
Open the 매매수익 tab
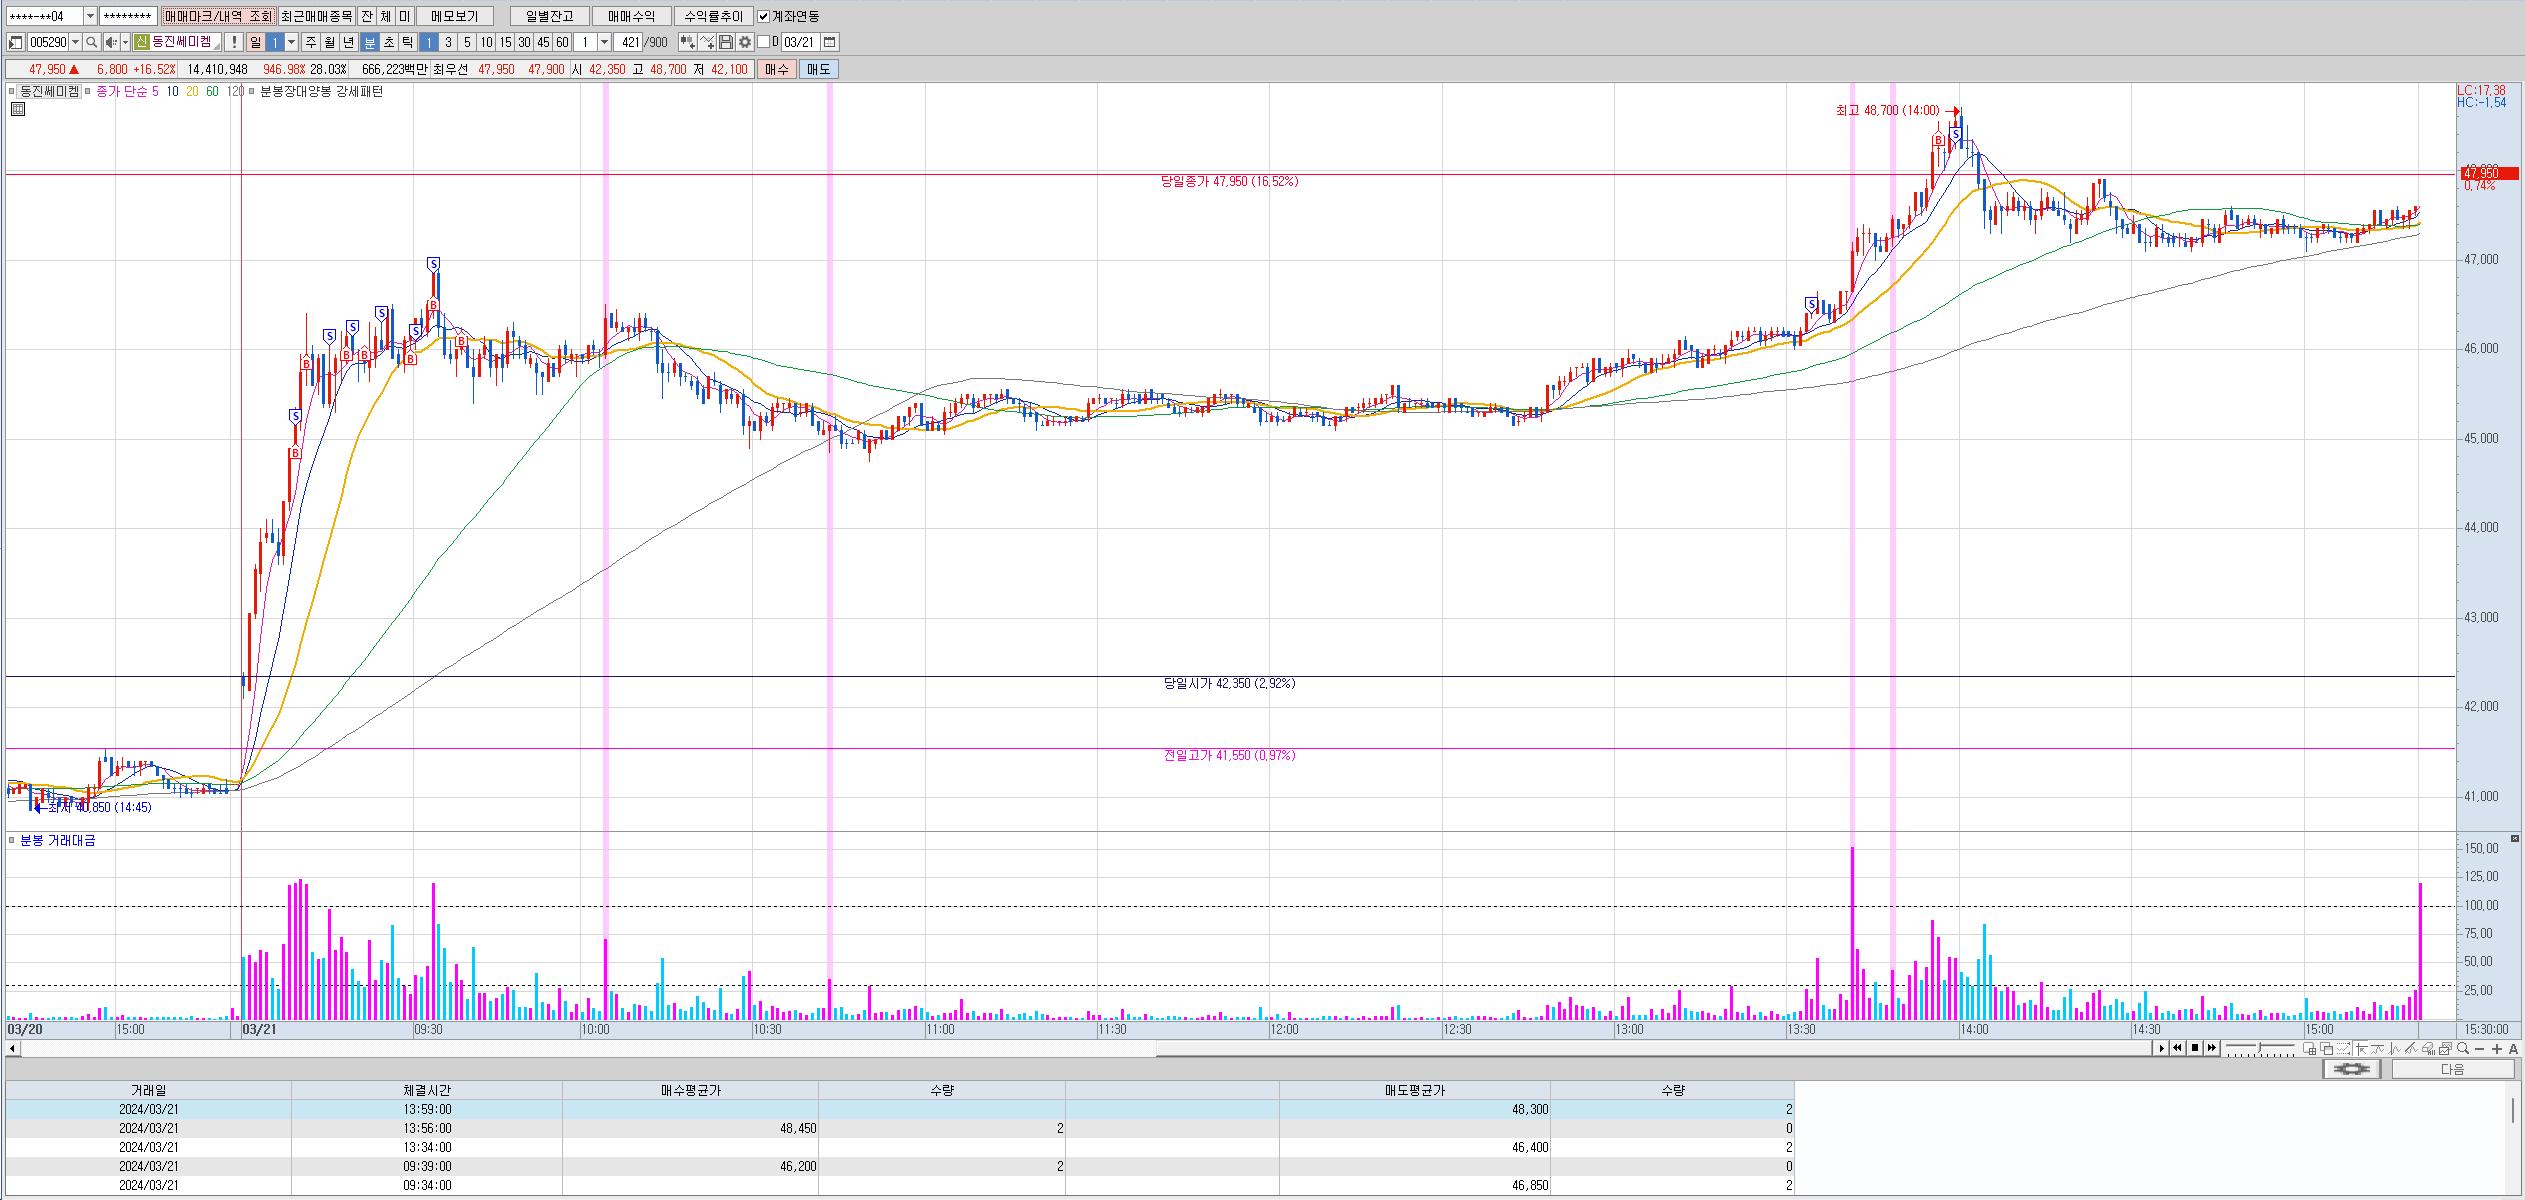[x=631, y=16]
